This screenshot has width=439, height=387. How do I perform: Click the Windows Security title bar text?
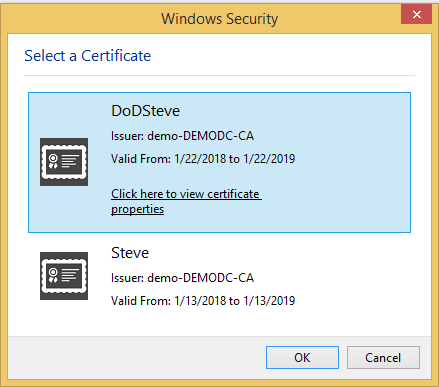click(x=220, y=19)
